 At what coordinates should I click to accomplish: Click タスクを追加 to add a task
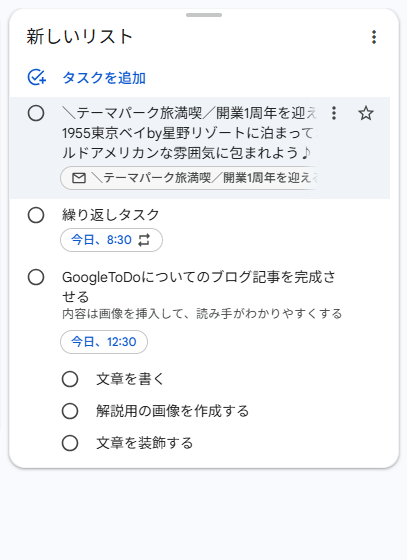(x=104, y=78)
